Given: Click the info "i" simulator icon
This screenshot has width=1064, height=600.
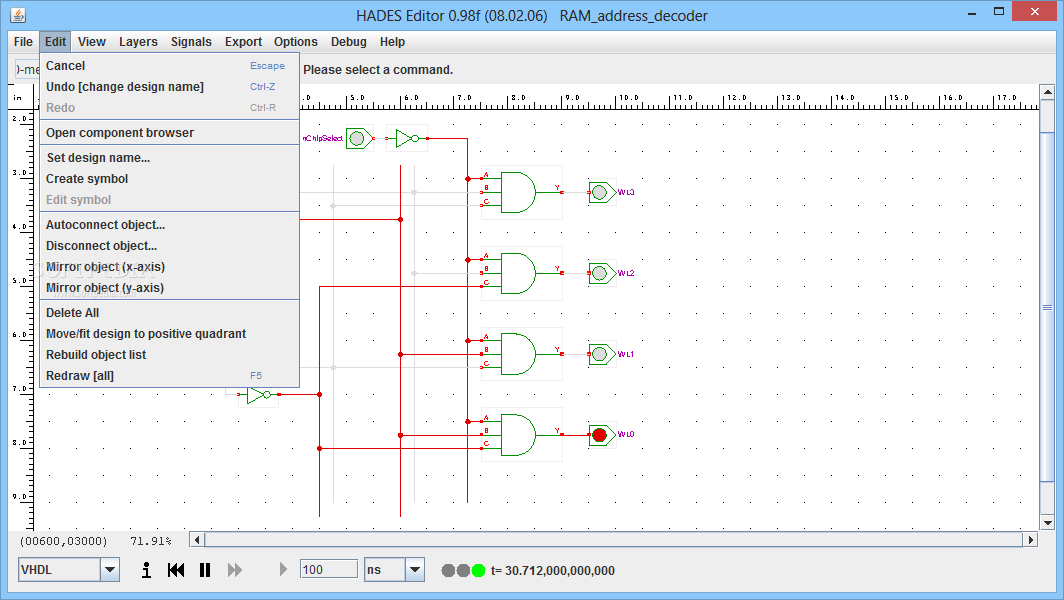Looking at the screenshot, I should pyautogui.click(x=146, y=570).
